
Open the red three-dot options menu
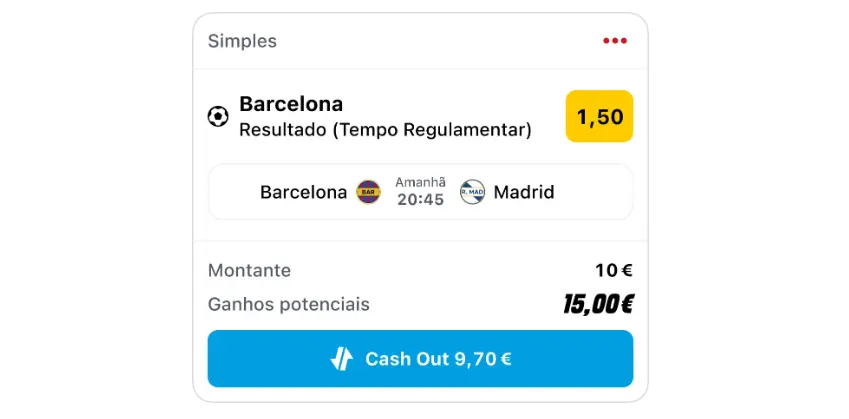(x=615, y=41)
